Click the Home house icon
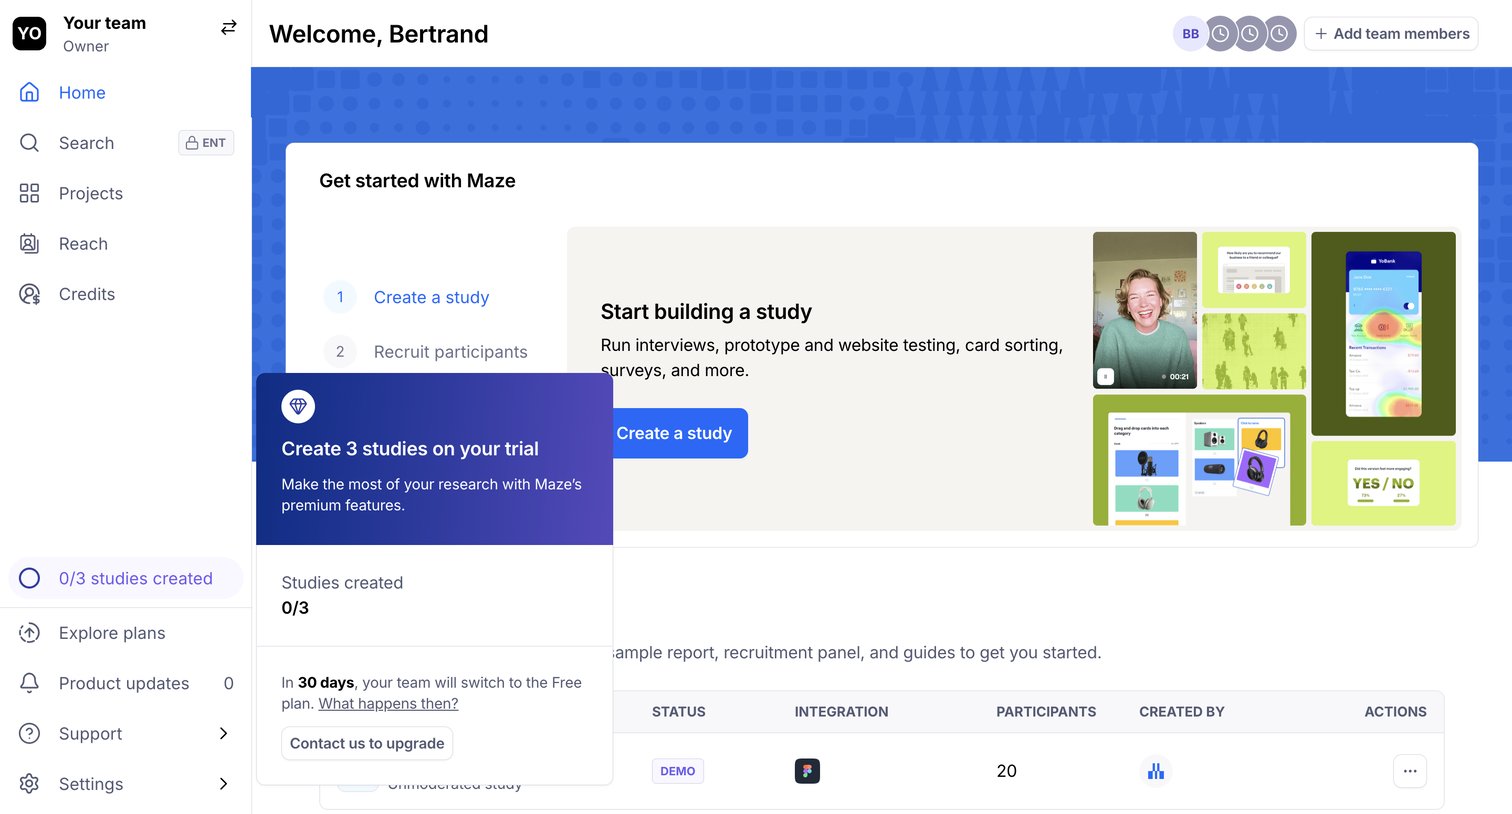 [30, 93]
